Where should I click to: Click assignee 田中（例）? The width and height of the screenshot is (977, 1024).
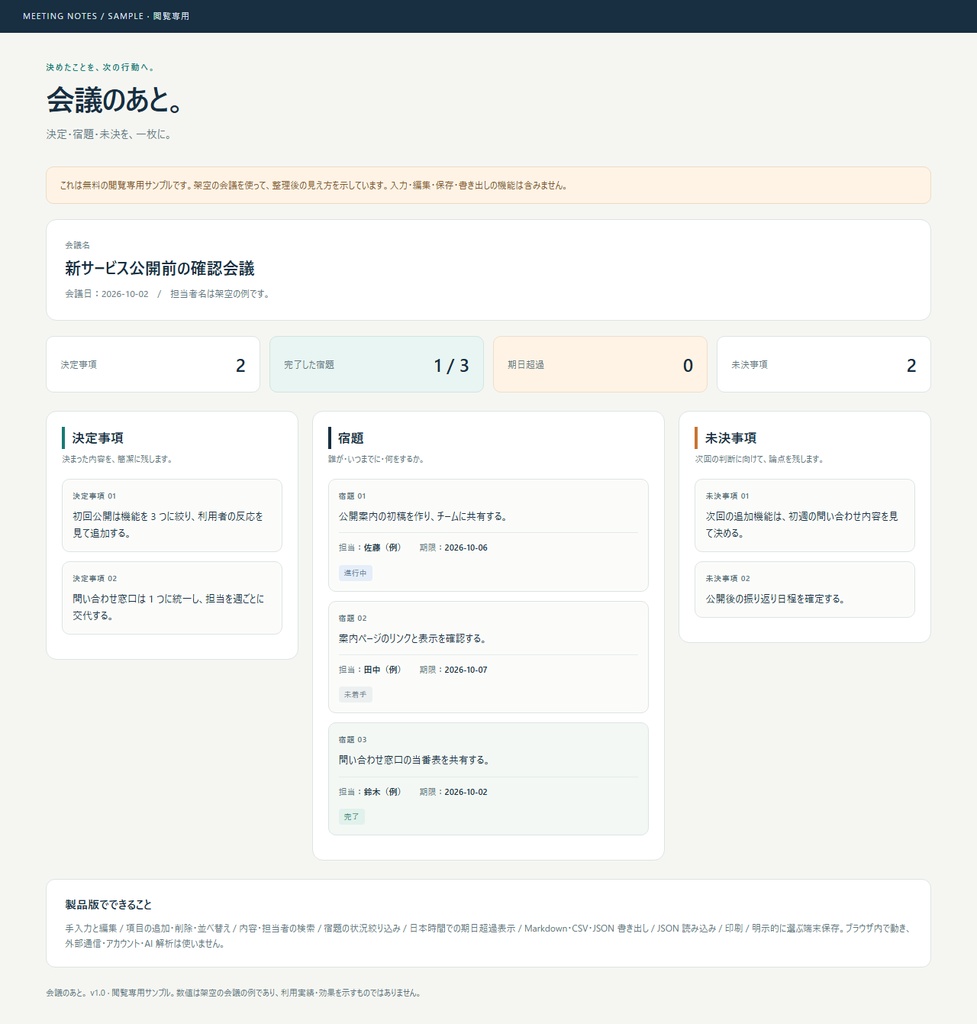click(x=383, y=670)
